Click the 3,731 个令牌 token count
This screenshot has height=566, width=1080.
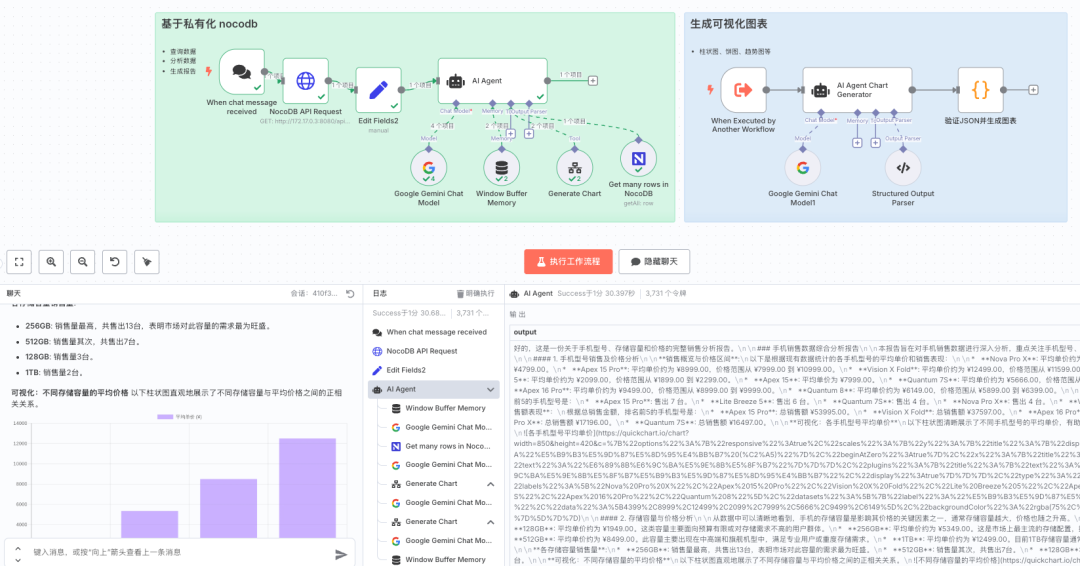tap(665, 293)
